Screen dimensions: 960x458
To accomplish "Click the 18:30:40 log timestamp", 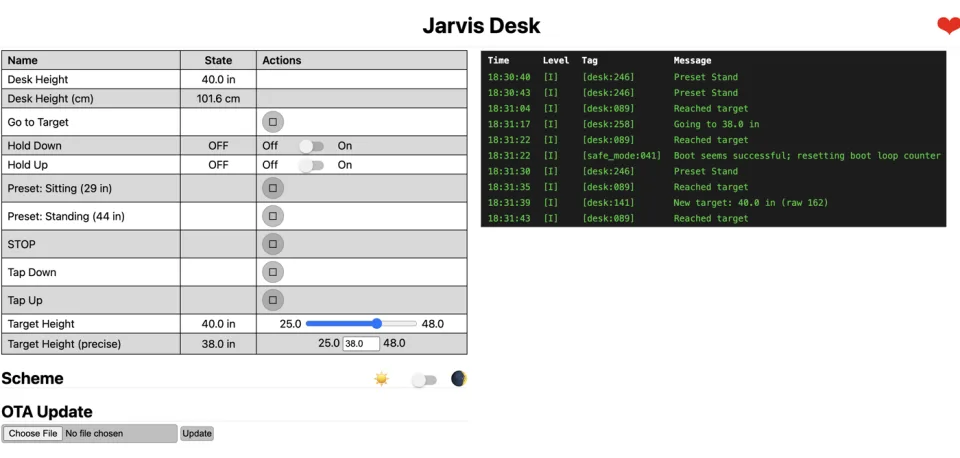I will (x=509, y=77).
